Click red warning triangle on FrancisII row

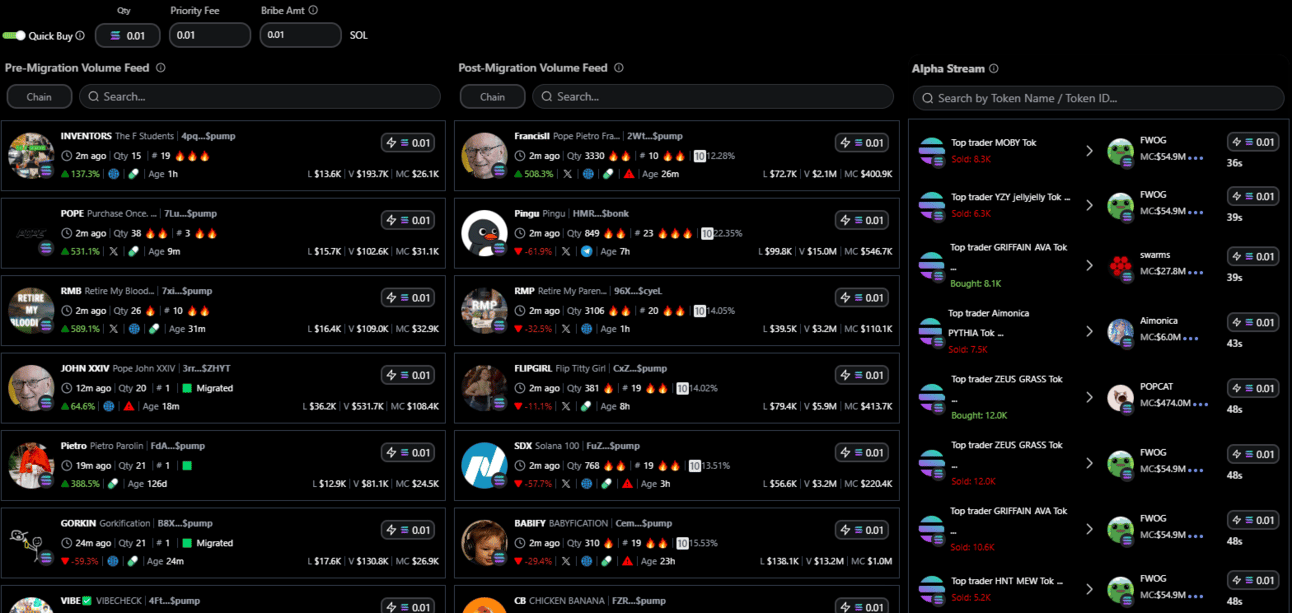tap(629, 174)
